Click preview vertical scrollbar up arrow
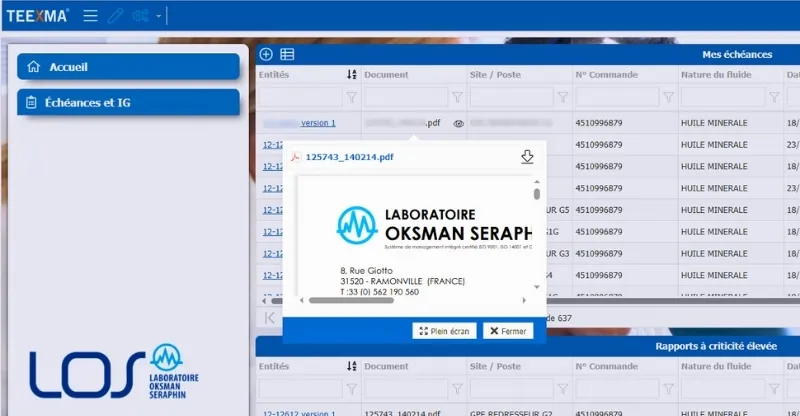The height and width of the screenshot is (416, 800). coord(537,182)
